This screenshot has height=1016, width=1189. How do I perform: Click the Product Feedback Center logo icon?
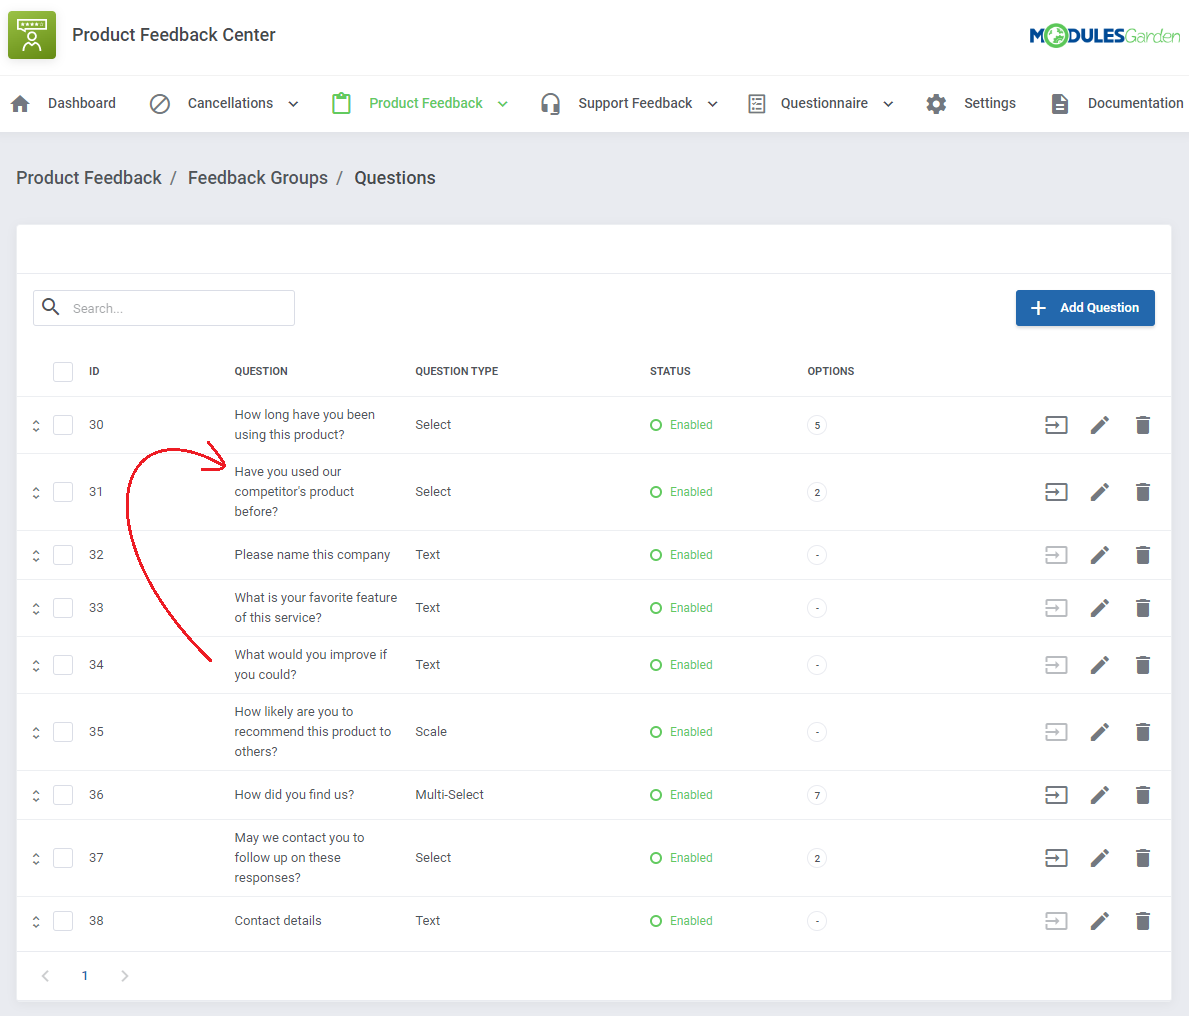coord(32,35)
